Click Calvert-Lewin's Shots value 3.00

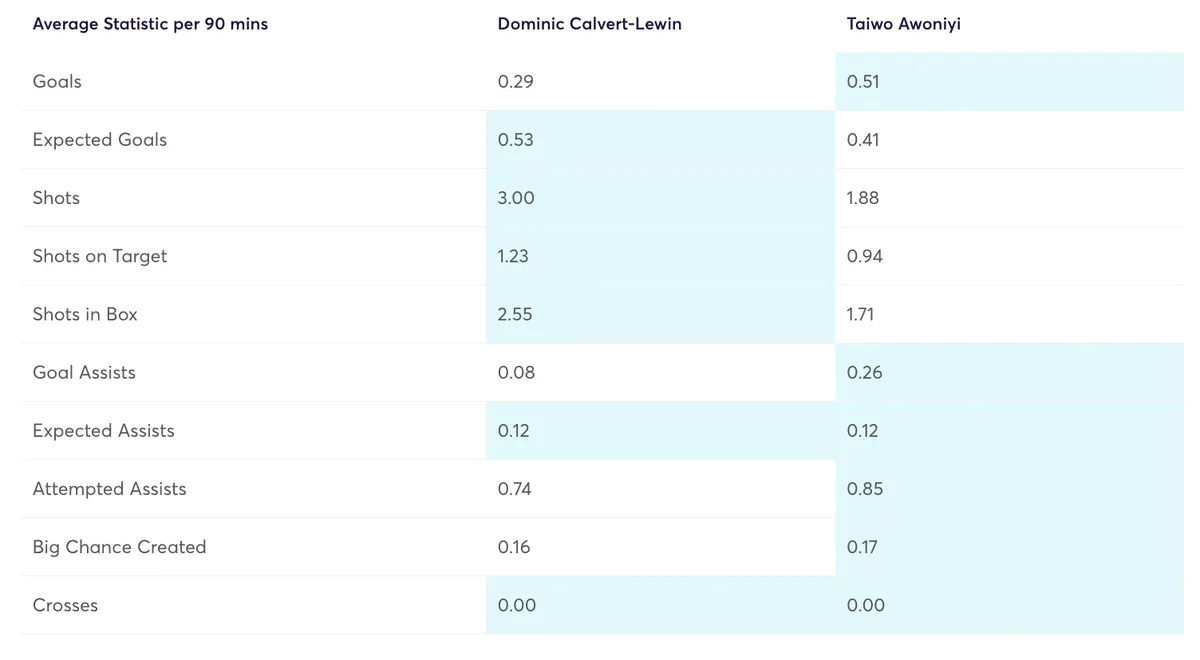point(516,198)
